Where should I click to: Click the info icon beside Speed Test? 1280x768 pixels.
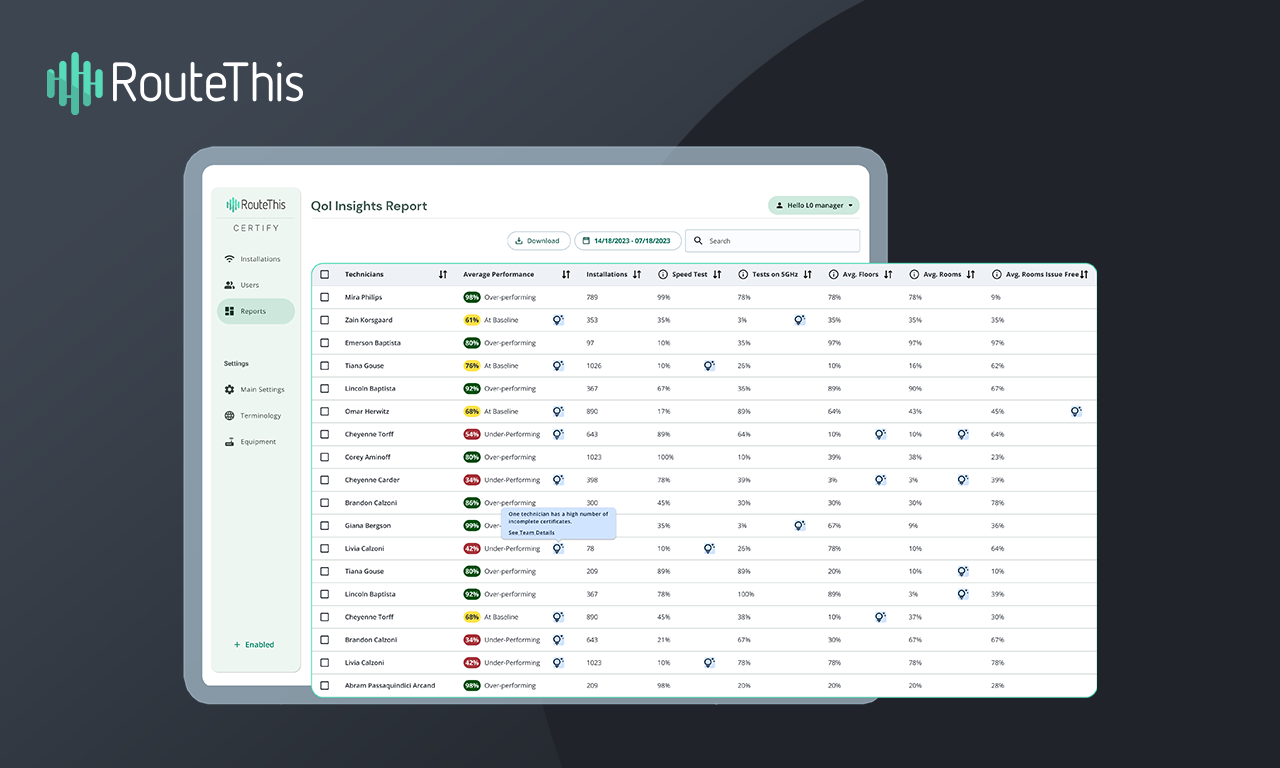coord(663,274)
